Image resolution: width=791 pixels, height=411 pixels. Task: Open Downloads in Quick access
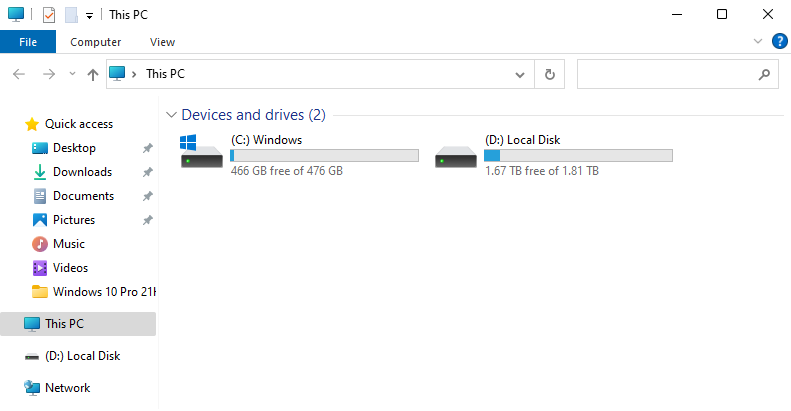coord(82,172)
